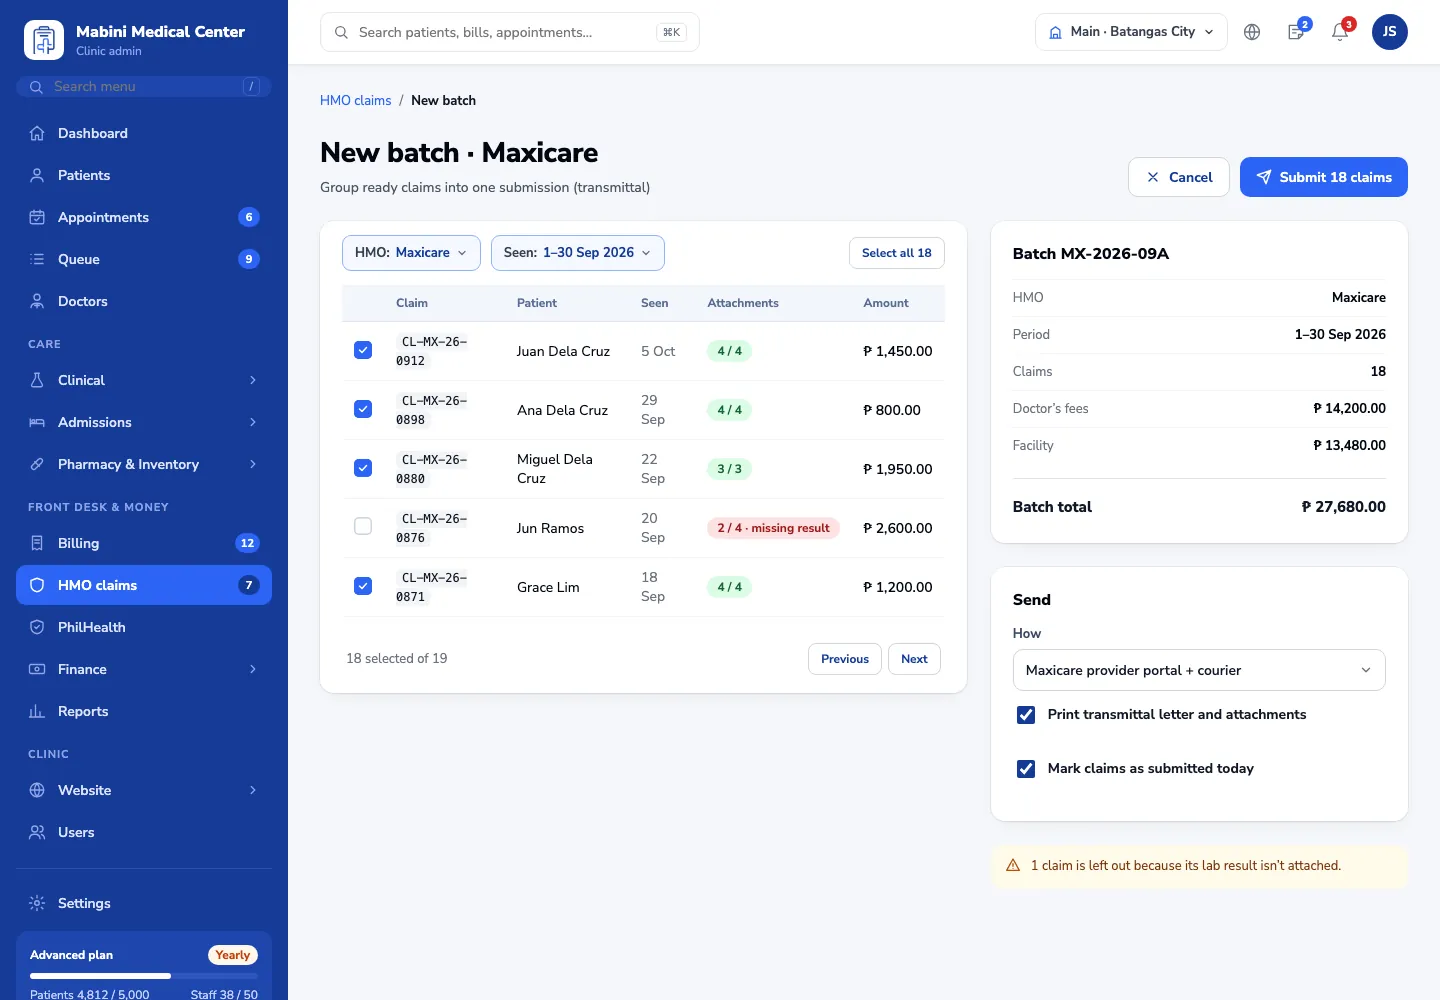Check the claim CL-MX-26-0876 for Jun Ramos
The height and width of the screenshot is (1000, 1440).
(363, 526)
